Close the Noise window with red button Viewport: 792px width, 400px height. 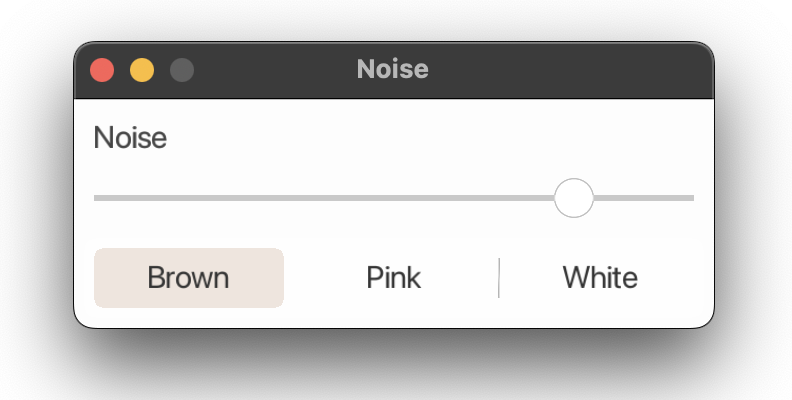coord(102,70)
